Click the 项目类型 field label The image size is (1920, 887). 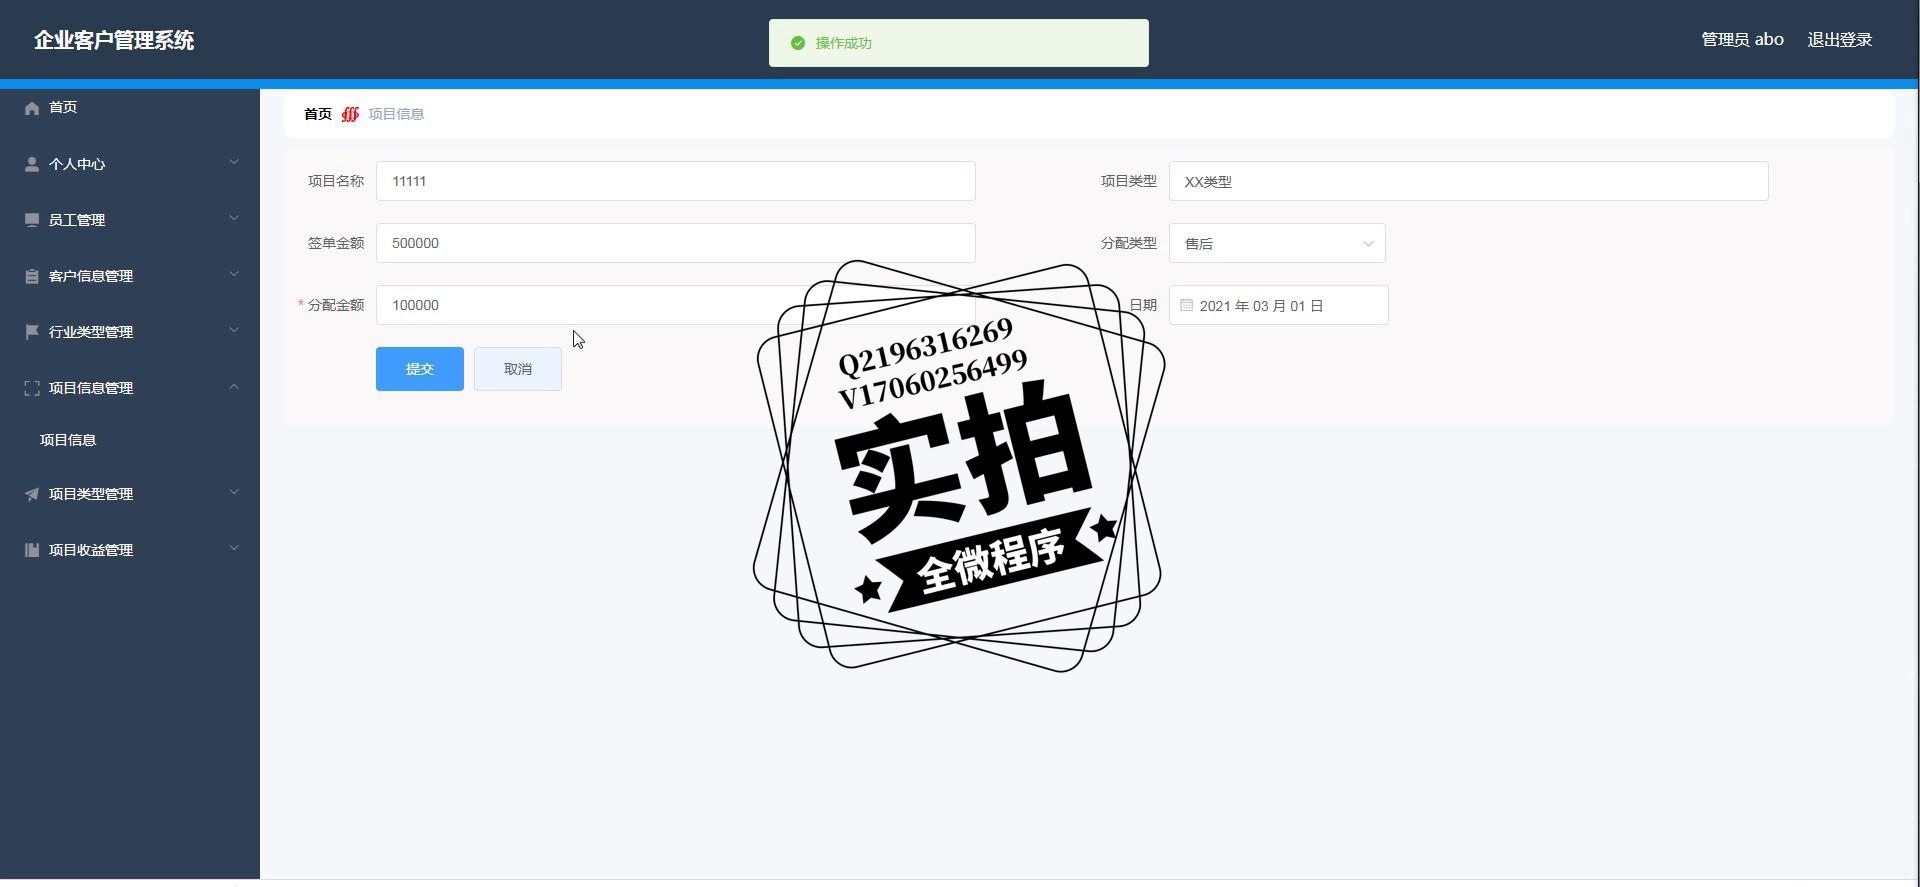[1129, 181]
